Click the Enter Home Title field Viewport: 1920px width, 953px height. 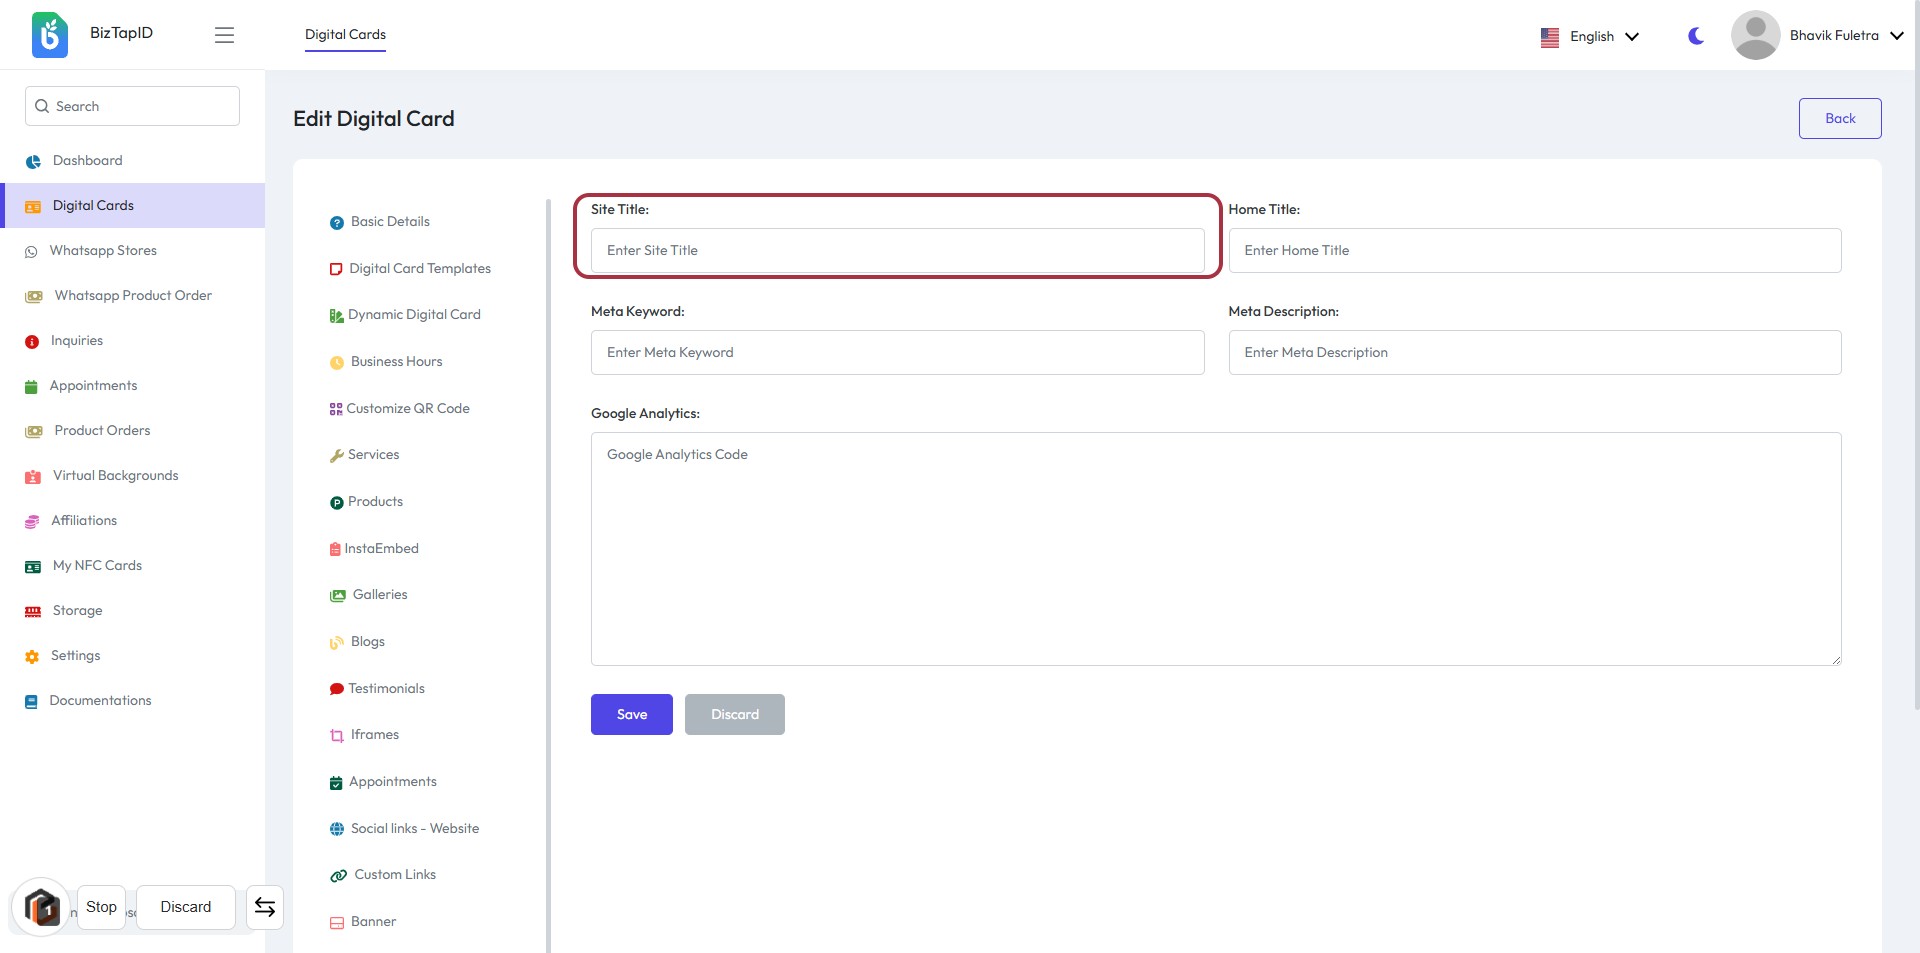1534,251
